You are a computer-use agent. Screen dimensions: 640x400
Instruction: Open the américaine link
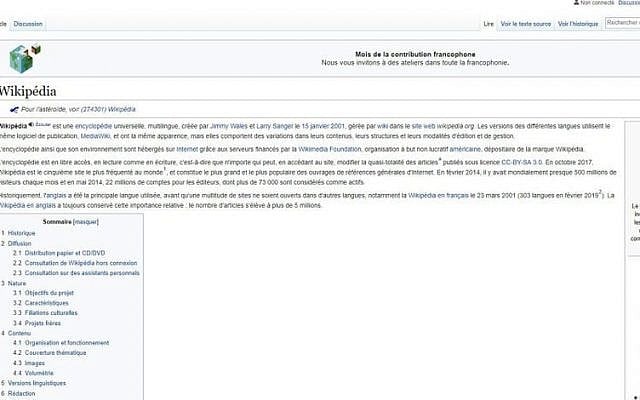[465, 149]
